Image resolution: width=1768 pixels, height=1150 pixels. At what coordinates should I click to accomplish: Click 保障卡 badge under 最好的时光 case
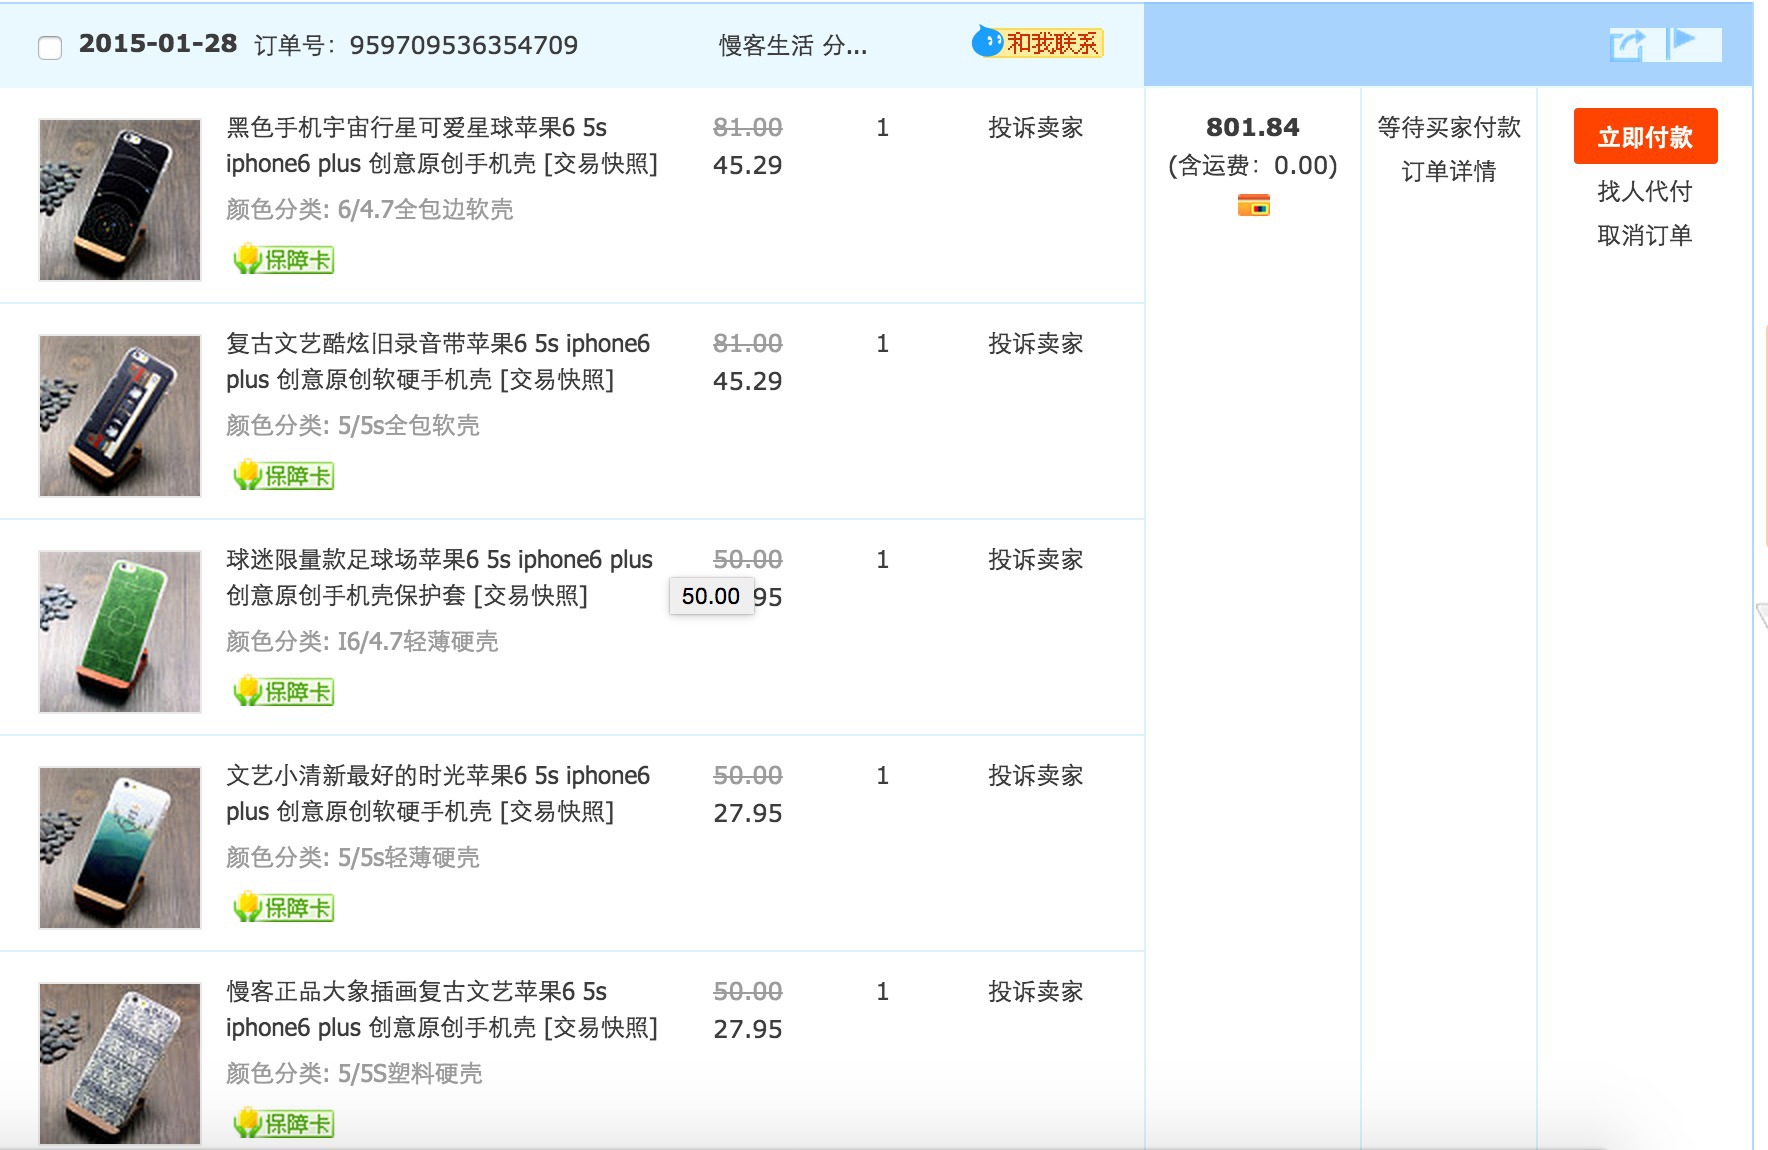click(x=284, y=908)
